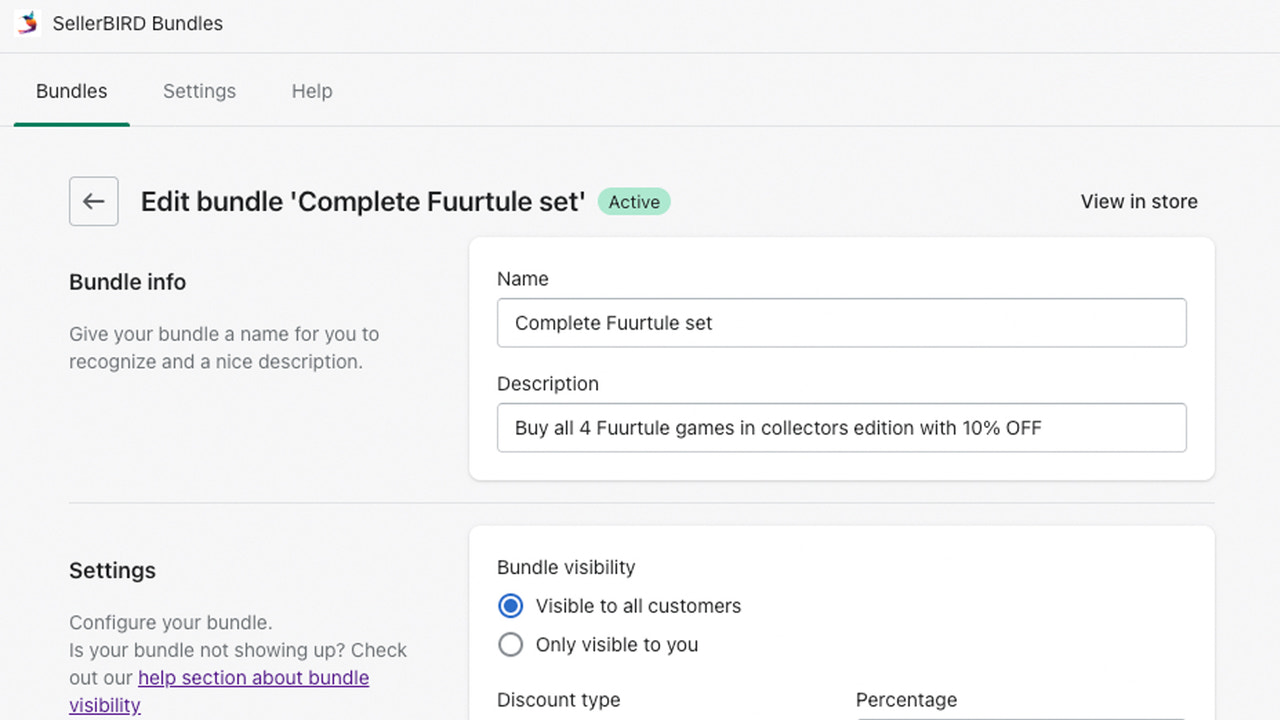Follow the 'help section about bundle visibility' link
Image resolution: width=1280 pixels, height=720 pixels.
point(253,678)
